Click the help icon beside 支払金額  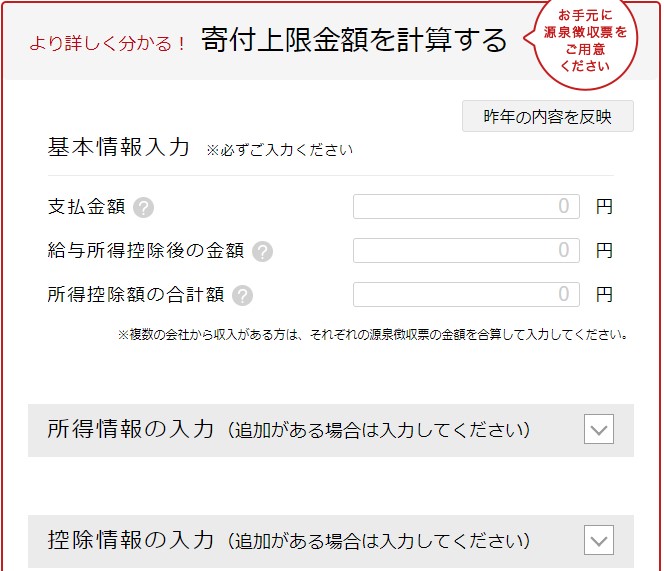pos(144,208)
